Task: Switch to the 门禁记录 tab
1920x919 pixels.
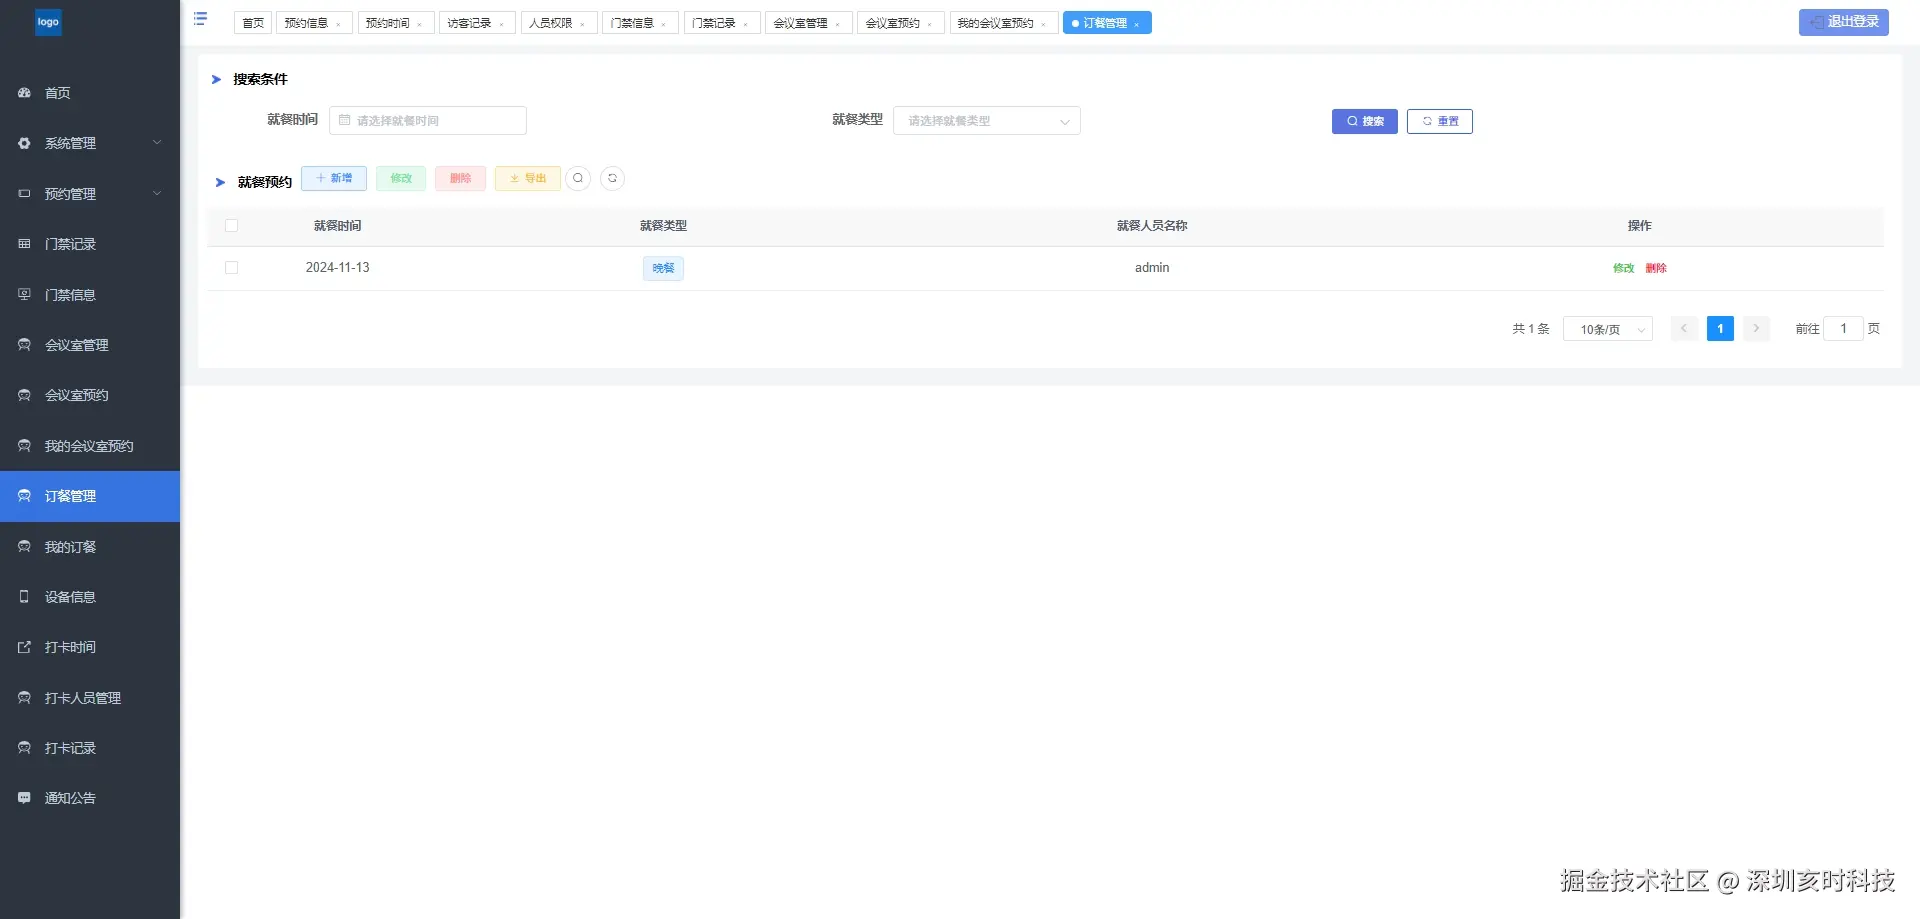Action: point(721,23)
